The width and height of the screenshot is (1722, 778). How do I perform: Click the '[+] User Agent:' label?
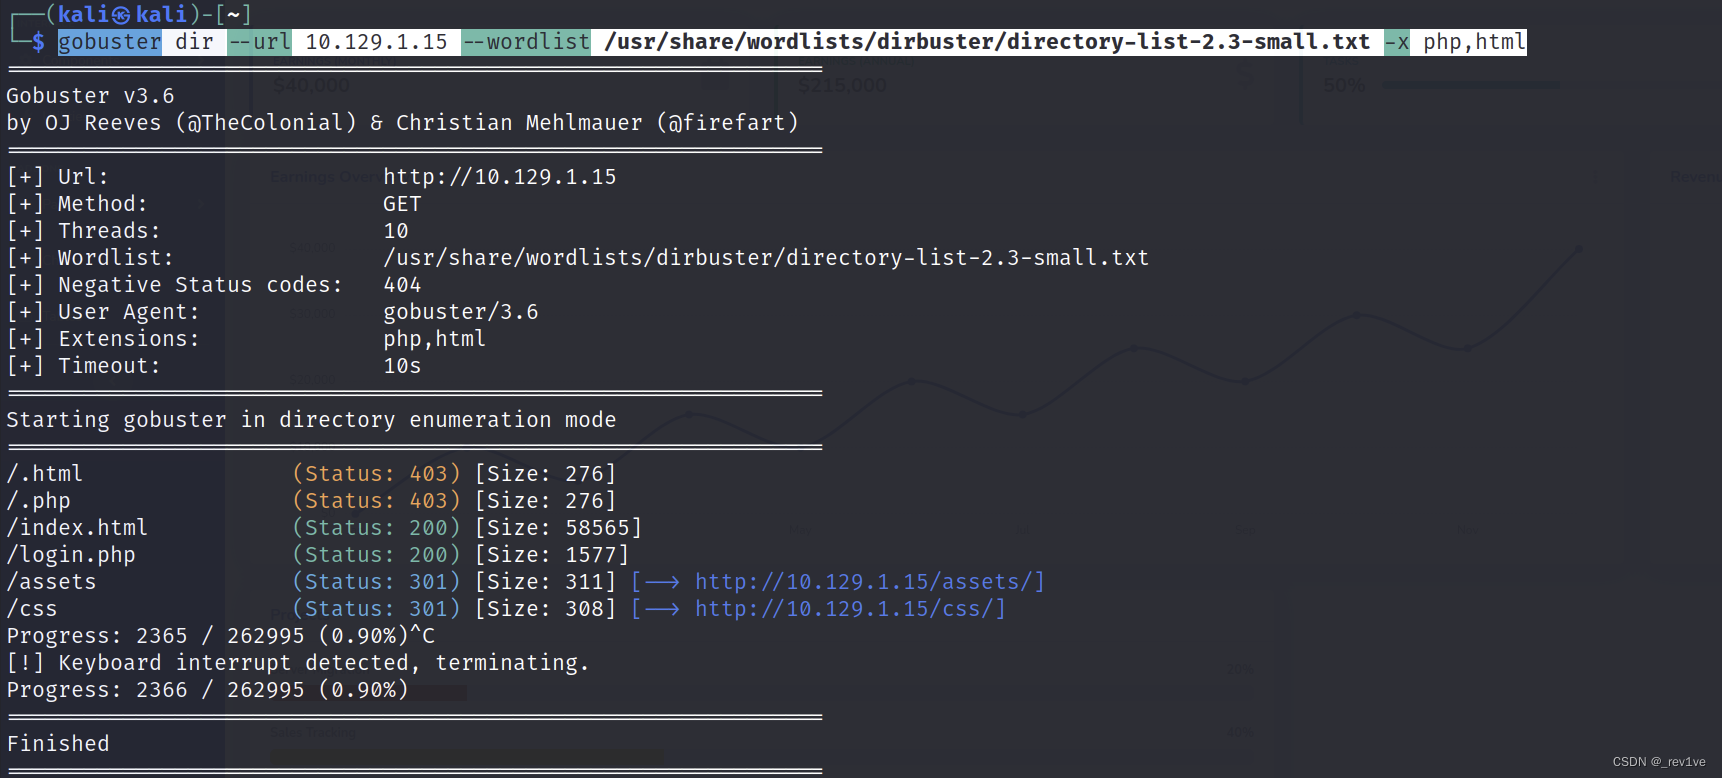103,312
